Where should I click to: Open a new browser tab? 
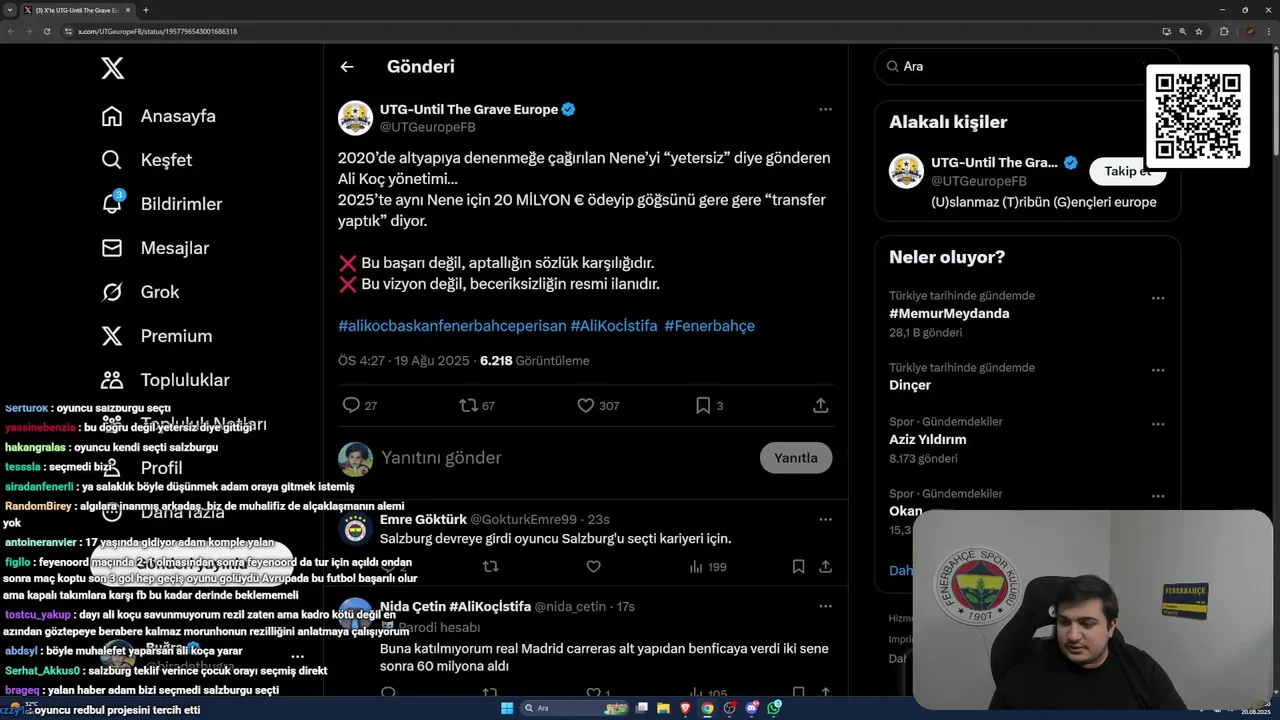click(x=146, y=10)
